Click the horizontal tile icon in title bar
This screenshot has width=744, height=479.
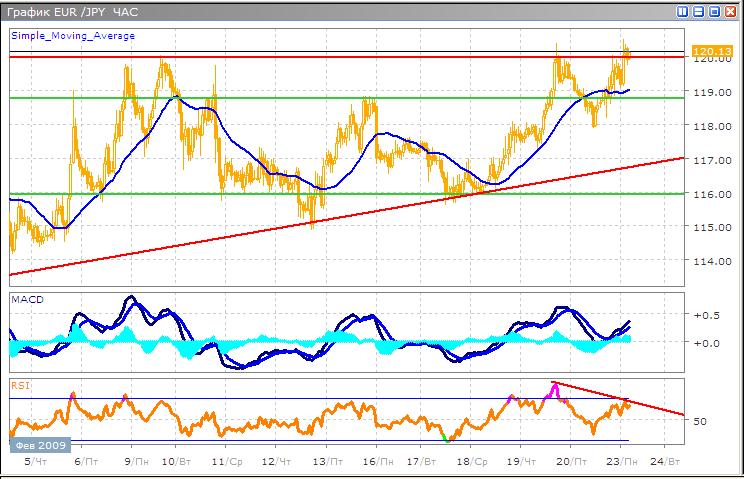[698, 12]
